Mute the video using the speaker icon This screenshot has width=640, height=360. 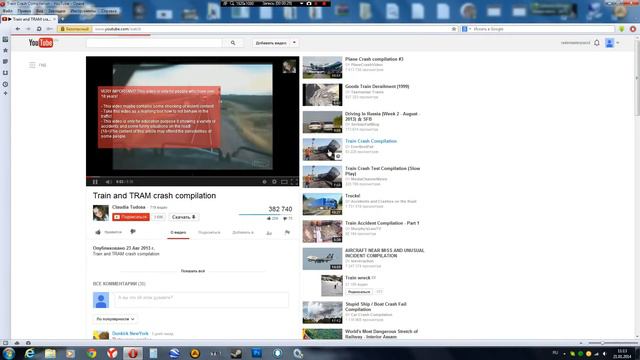[x=108, y=182]
